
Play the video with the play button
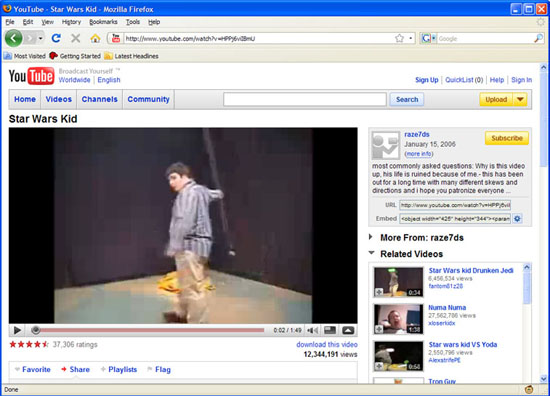(x=17, y=330)
